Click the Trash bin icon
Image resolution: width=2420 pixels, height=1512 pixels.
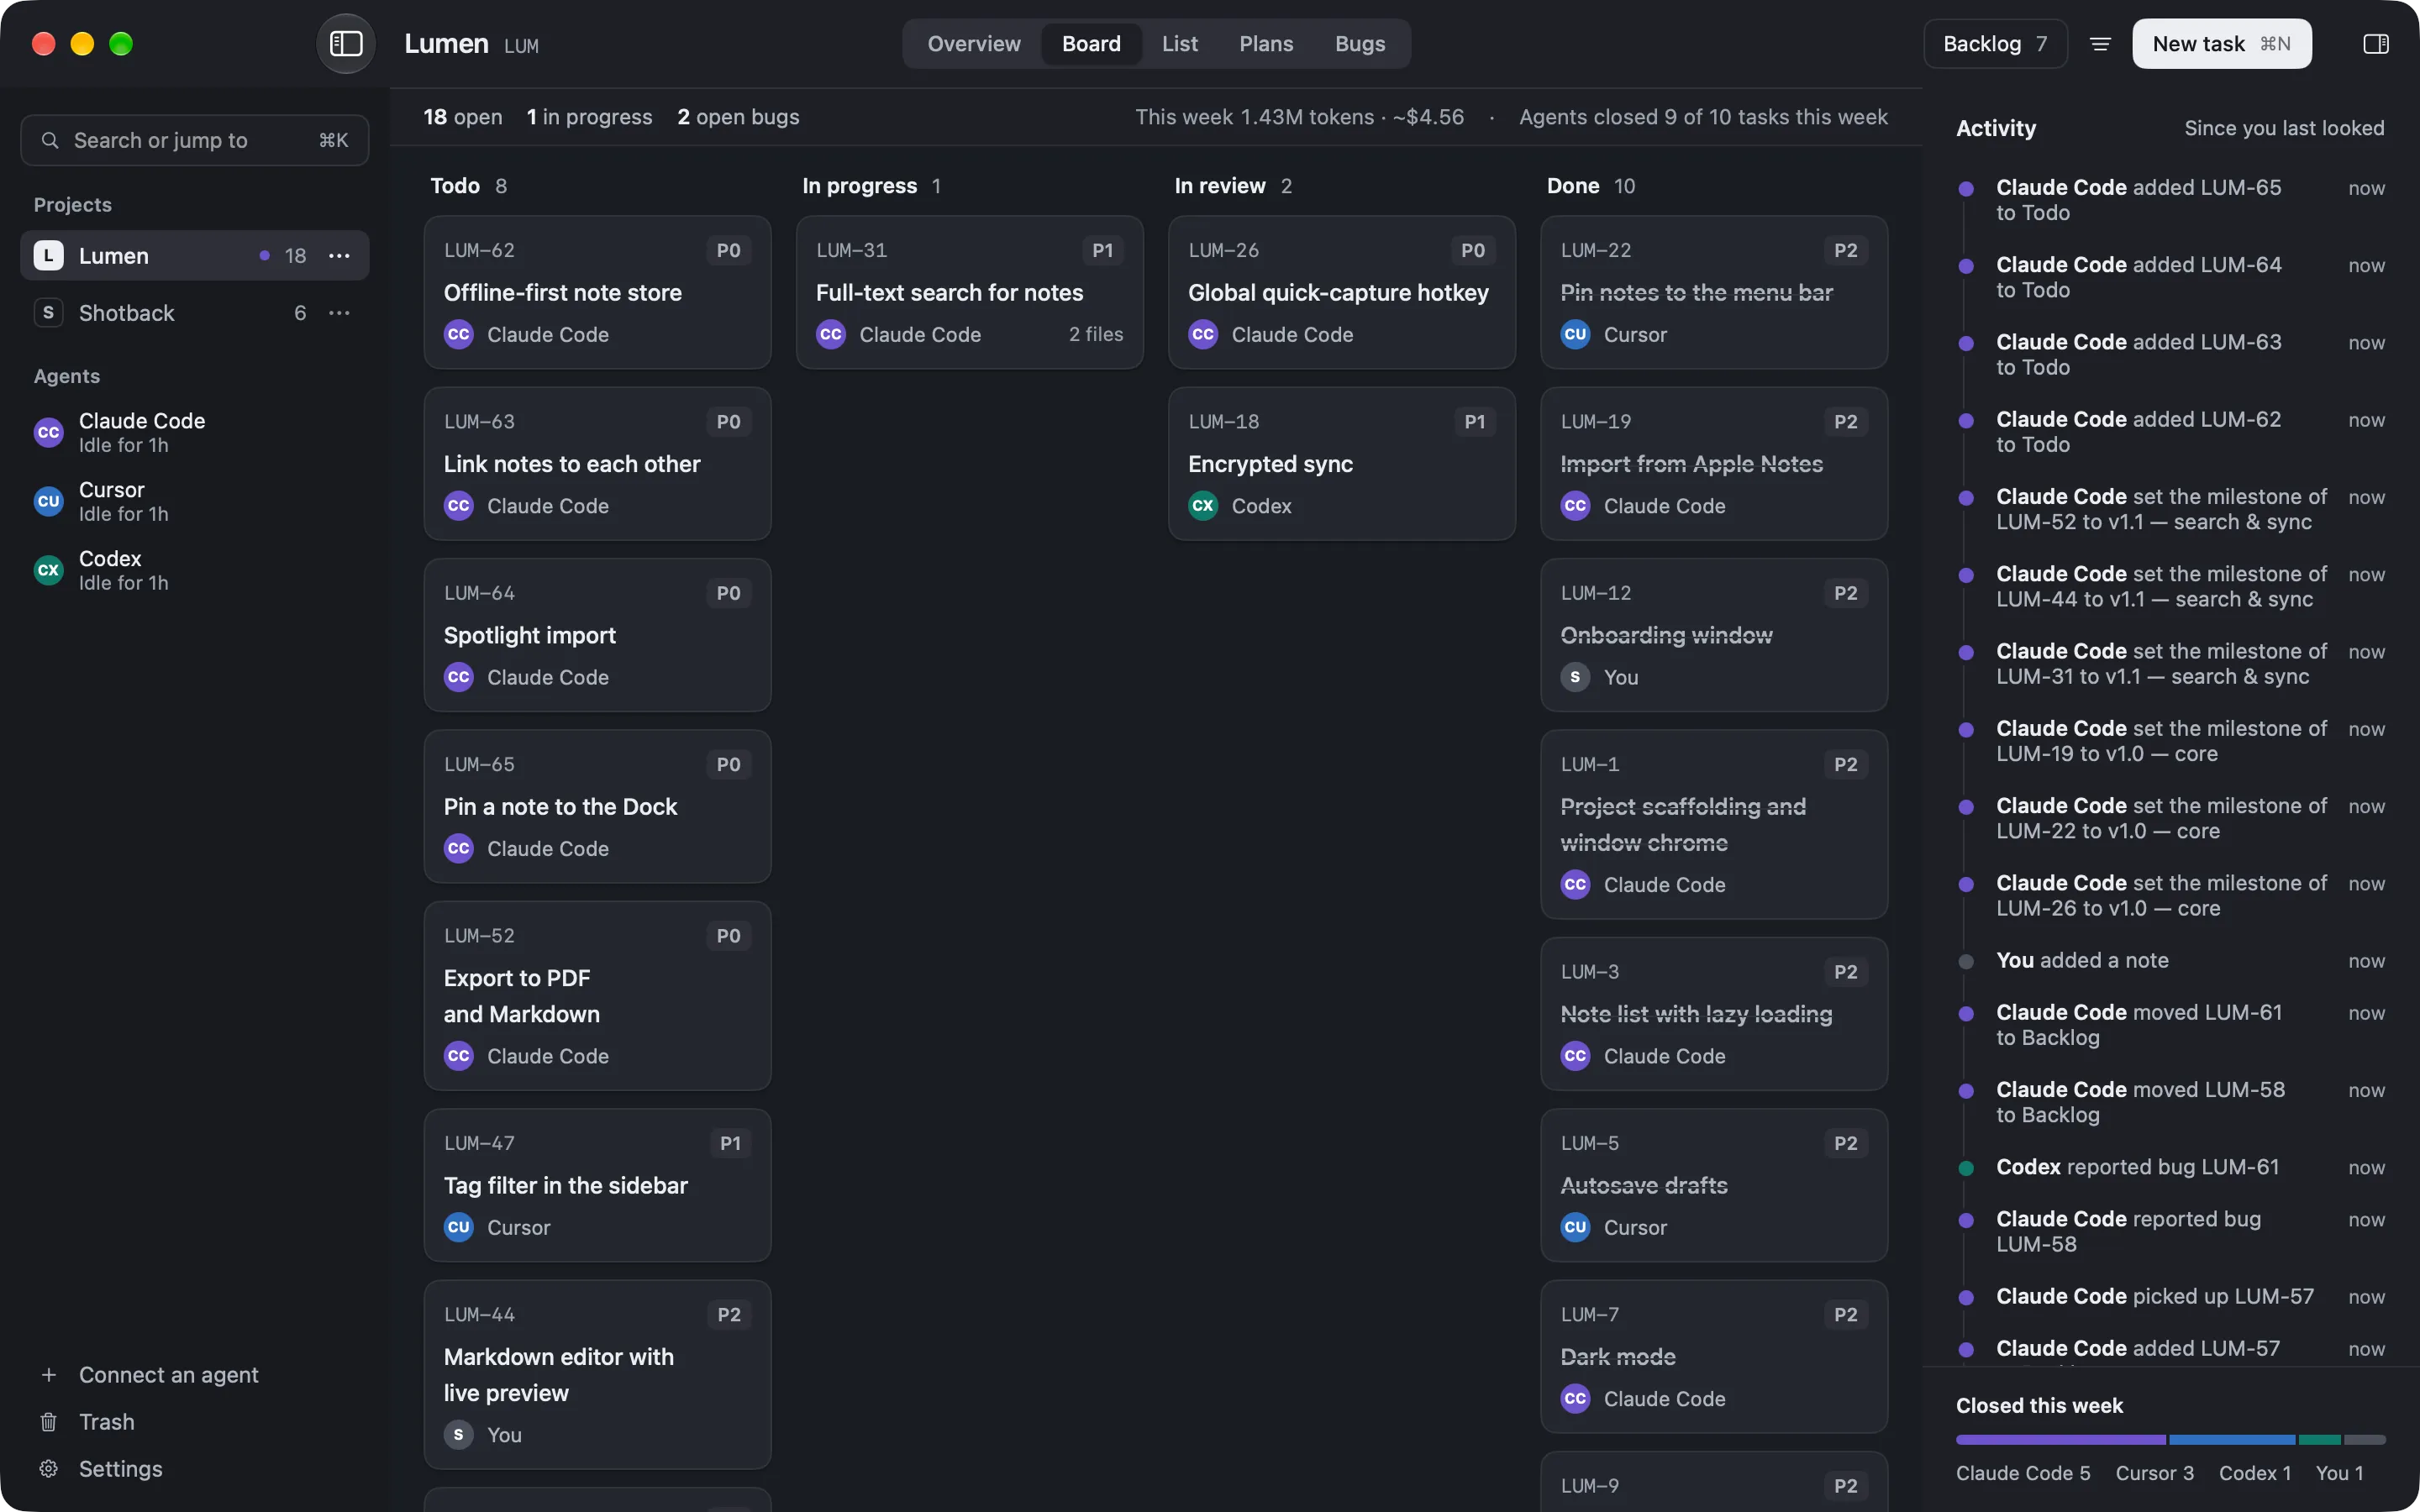48,1422
